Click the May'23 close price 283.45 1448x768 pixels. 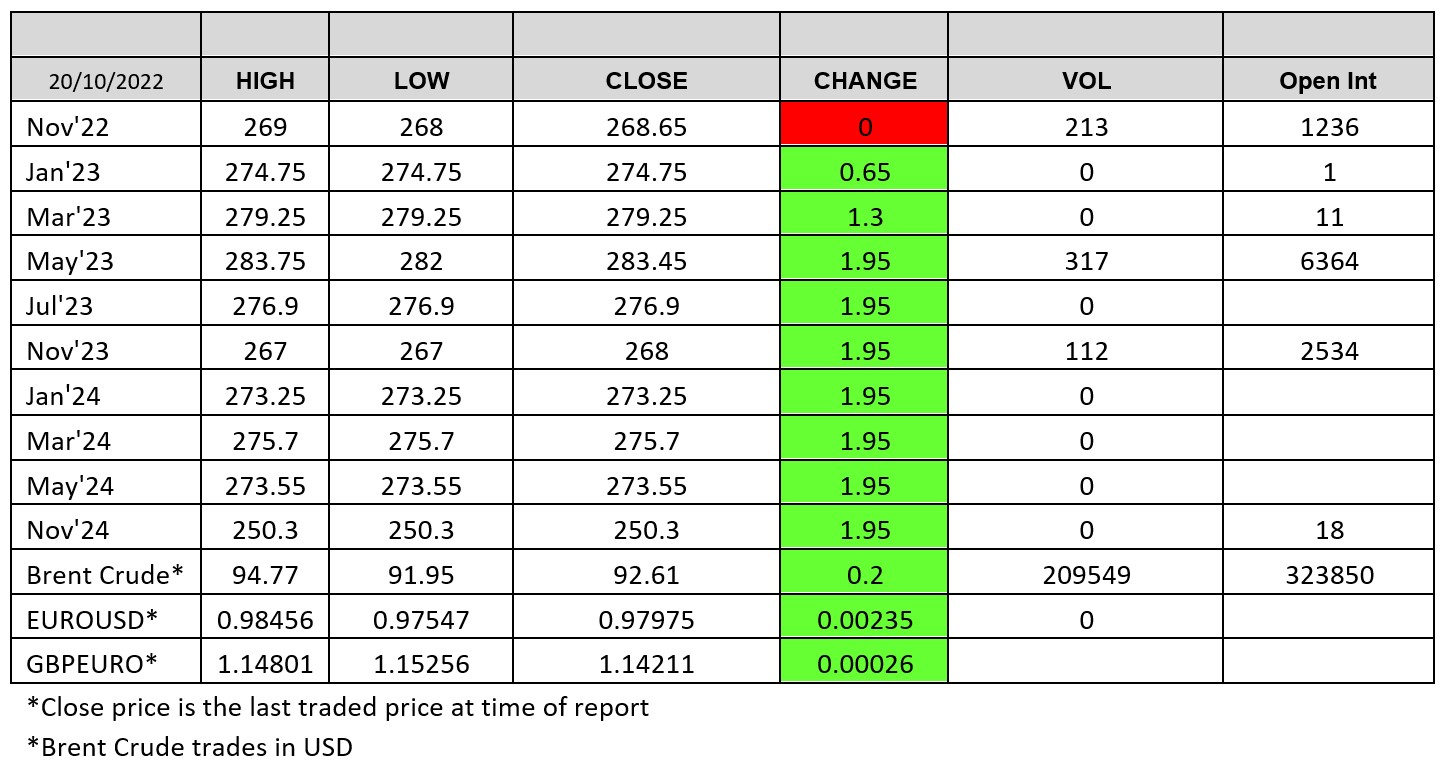tap(646, 261)
